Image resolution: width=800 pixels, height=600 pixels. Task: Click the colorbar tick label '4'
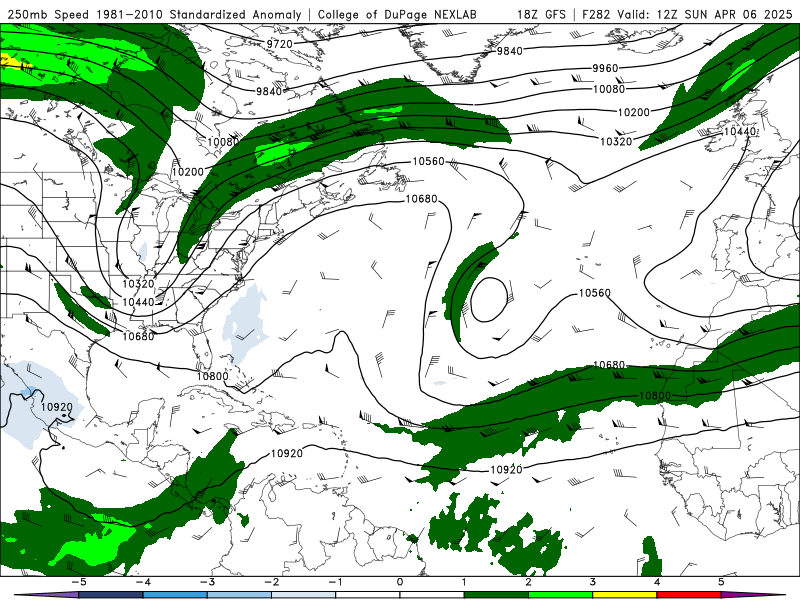click(x=657, y=582)
